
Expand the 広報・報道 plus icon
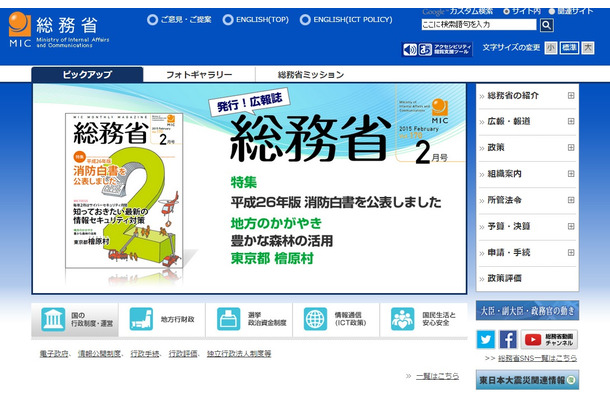tap(571, 121)
